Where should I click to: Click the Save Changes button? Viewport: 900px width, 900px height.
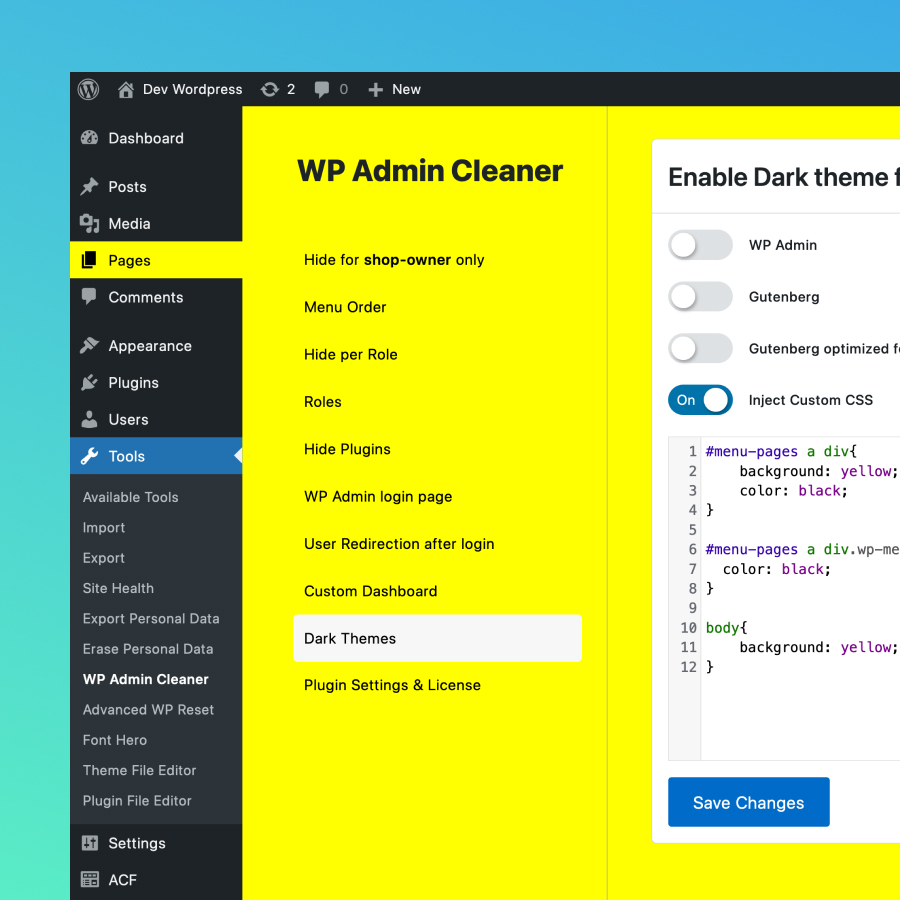tap(748, 802)
